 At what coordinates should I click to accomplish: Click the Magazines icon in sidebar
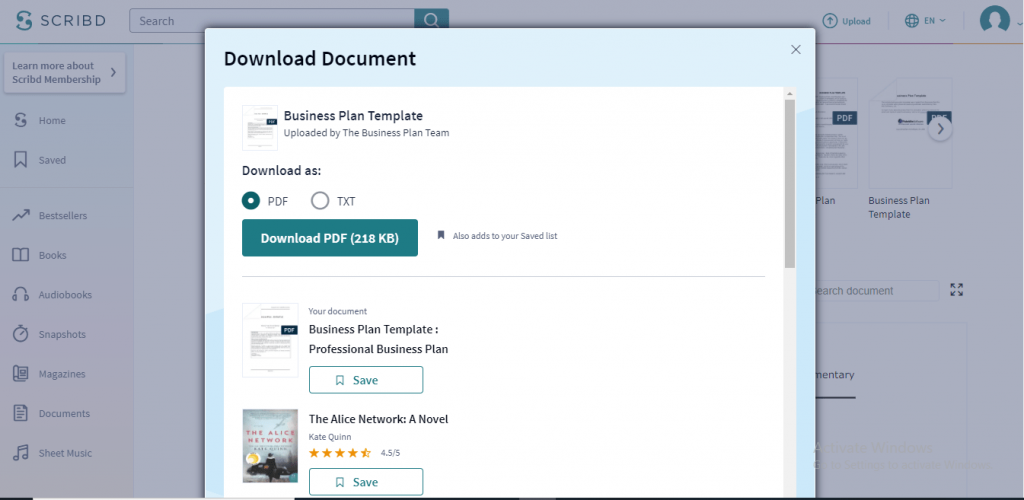(x=21, y=374)
